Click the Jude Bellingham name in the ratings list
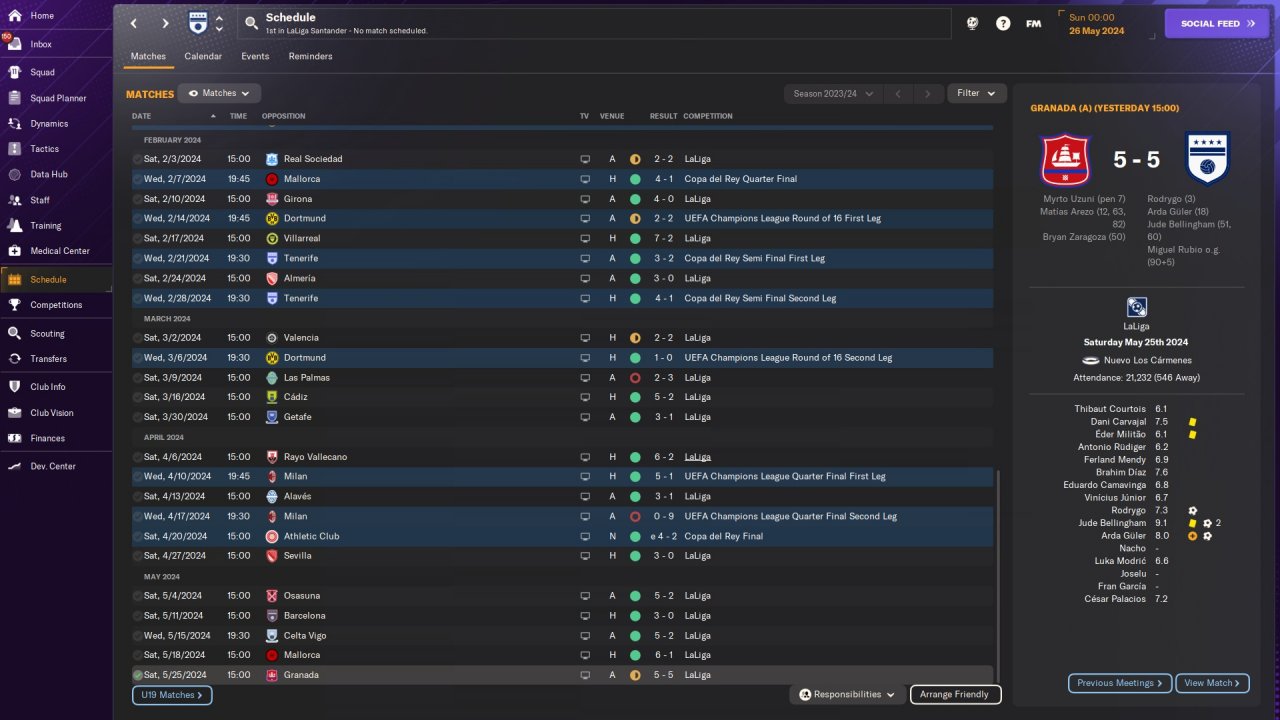 pos(1112,523)
